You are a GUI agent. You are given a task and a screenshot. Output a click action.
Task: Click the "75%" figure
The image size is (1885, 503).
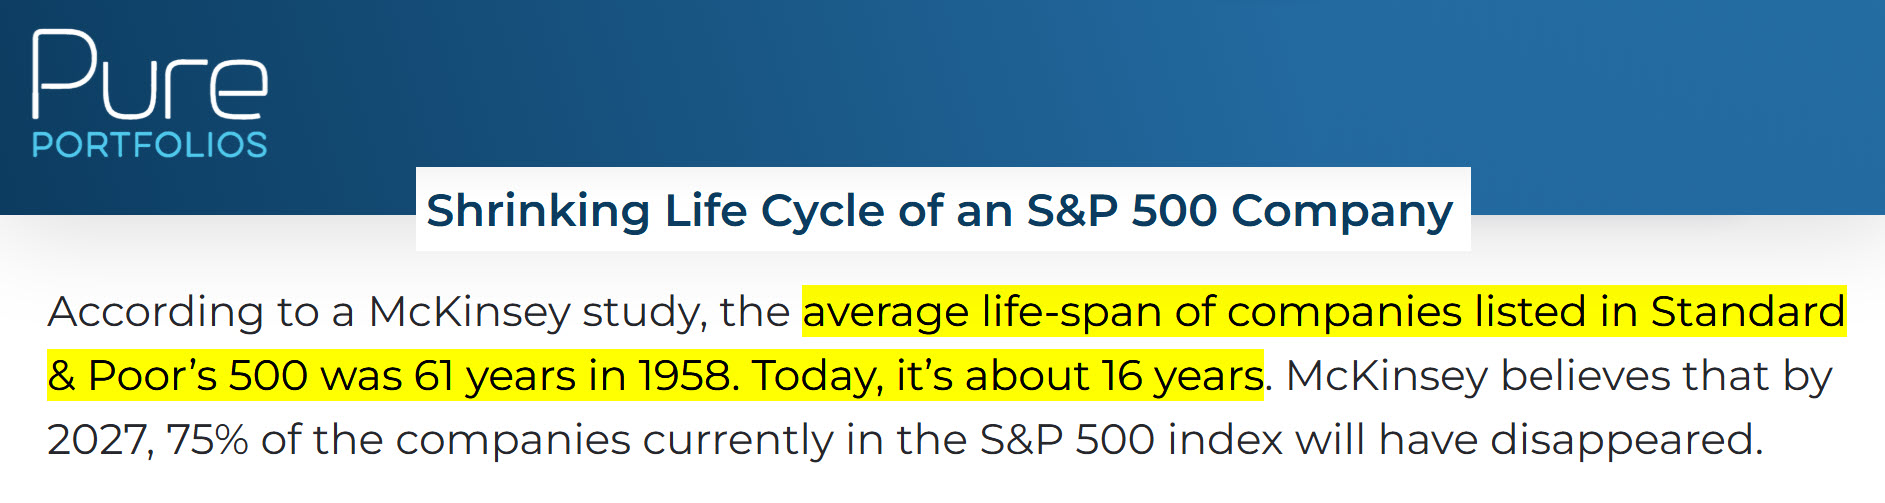click(207, 440)
